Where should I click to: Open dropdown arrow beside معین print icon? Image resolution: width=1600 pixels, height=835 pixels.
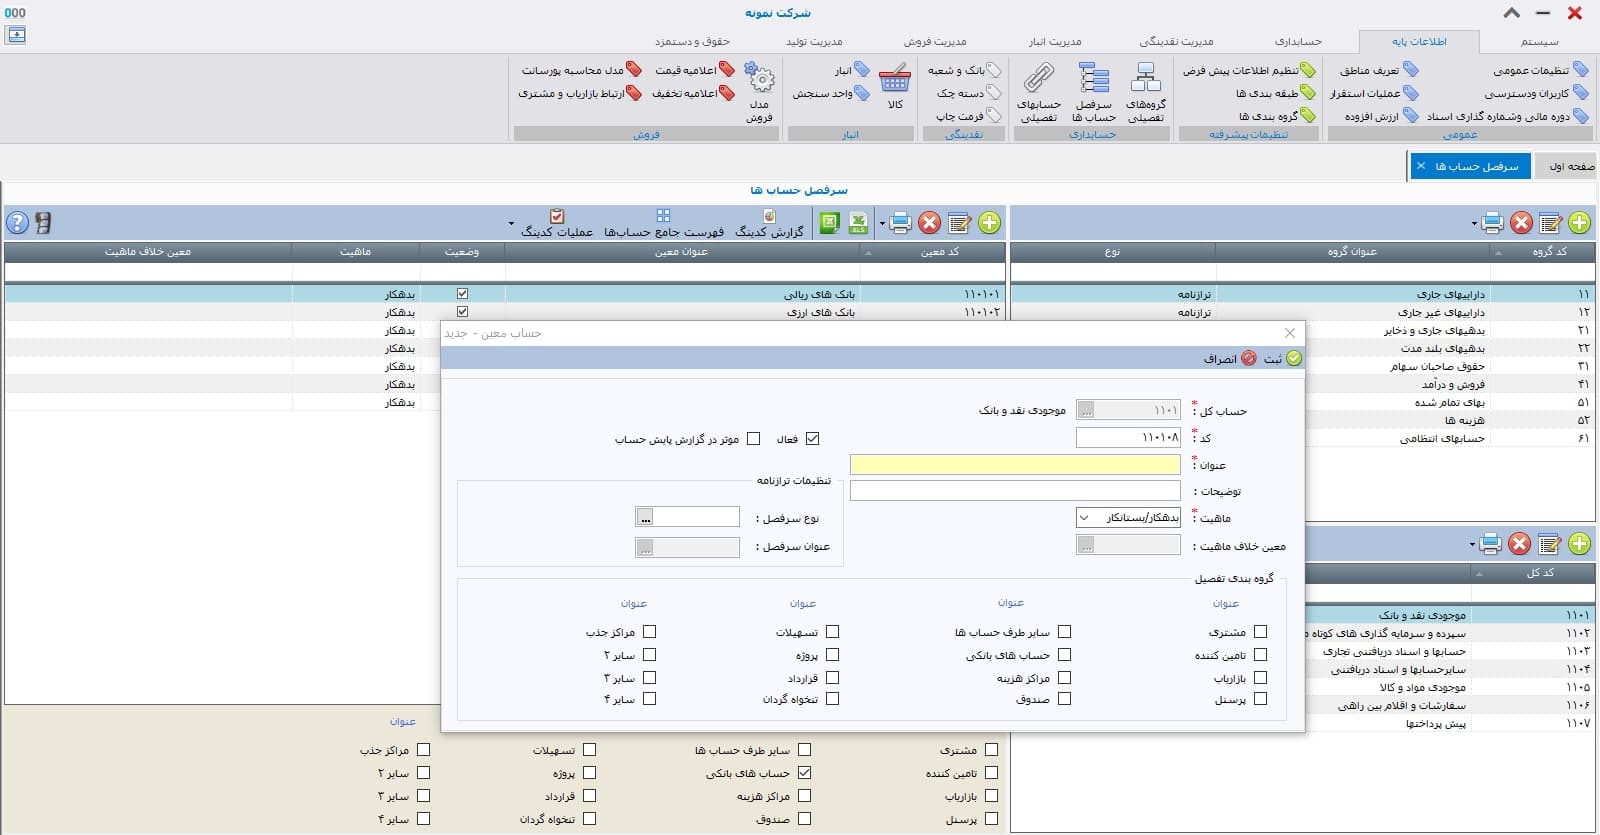click(881, 224)
